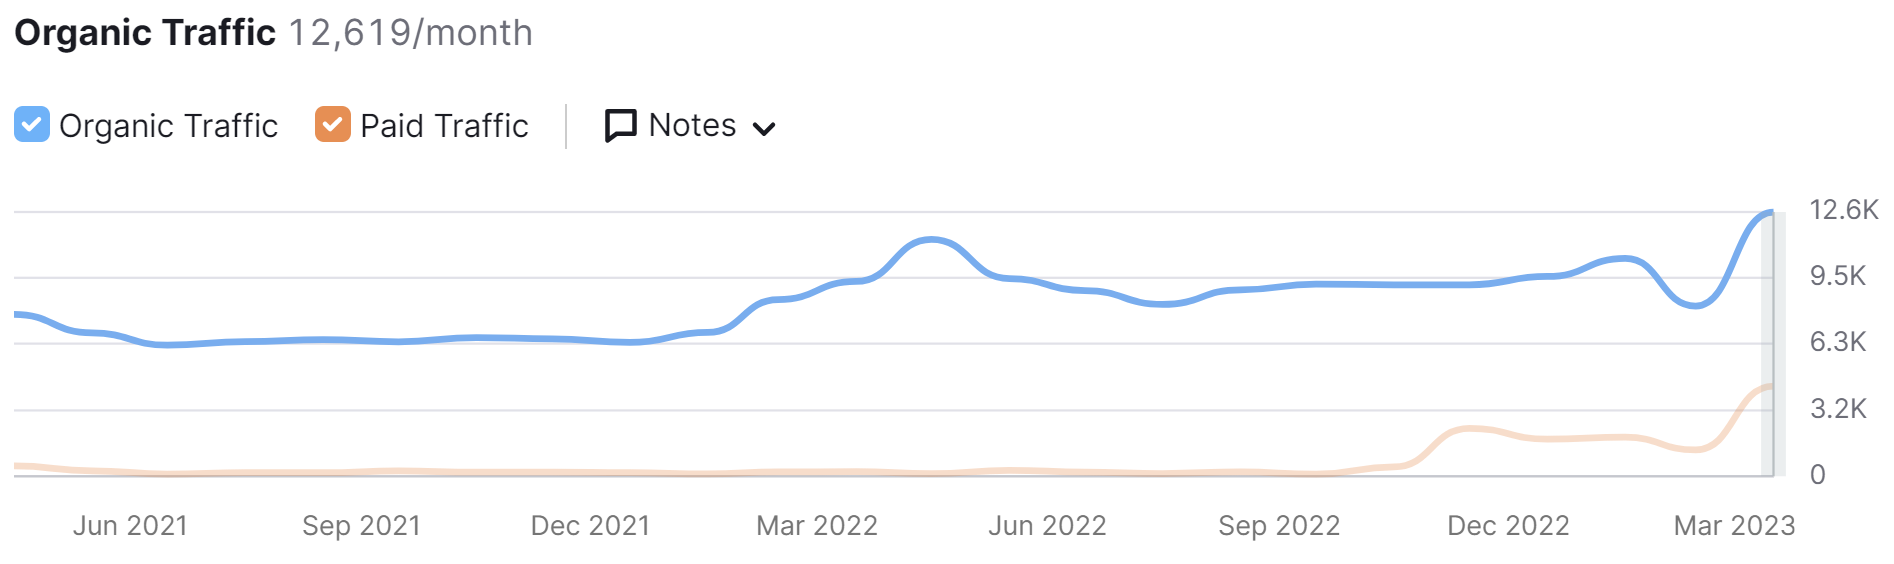Image resolution: width=1894 pixels, height=564 pixels.
Task: Click the Mar 2022 axis label
Action: (817, 526)
